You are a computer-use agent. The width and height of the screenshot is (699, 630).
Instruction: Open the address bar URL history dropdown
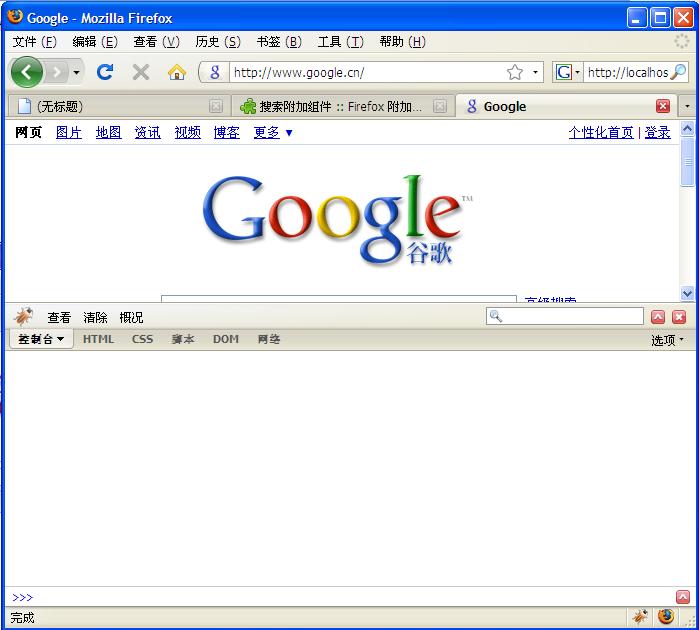[x=535, y=72]
